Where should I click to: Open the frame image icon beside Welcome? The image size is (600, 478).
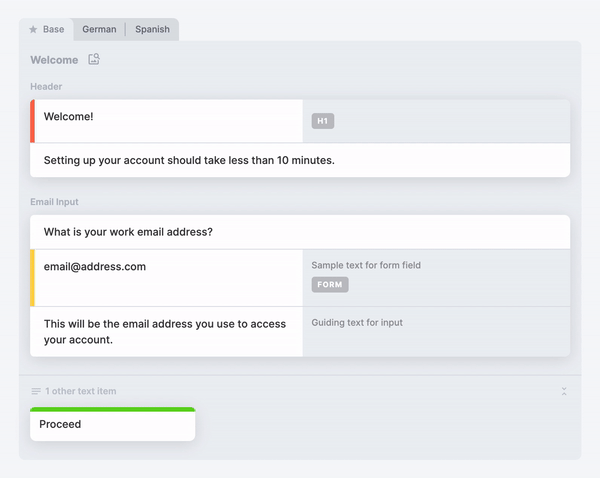click(94, 59)
